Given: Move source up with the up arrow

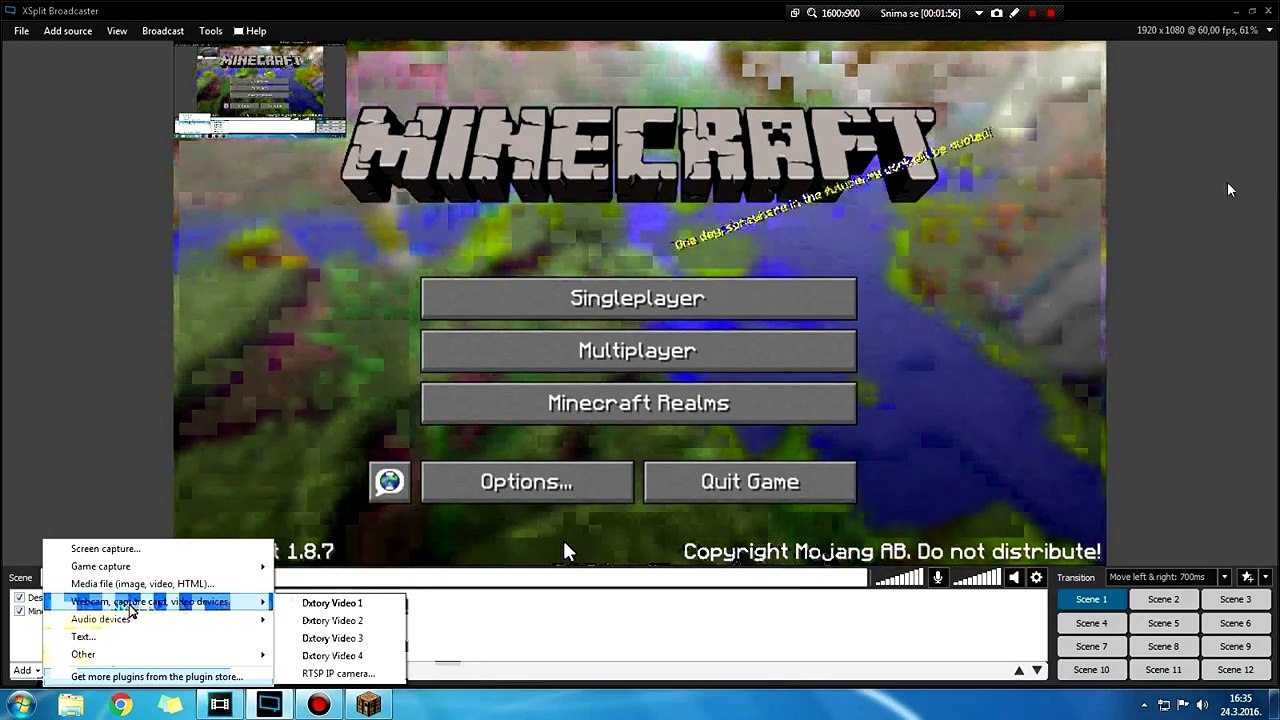Looking at the screenshot, I should [x=1019, y=670].
